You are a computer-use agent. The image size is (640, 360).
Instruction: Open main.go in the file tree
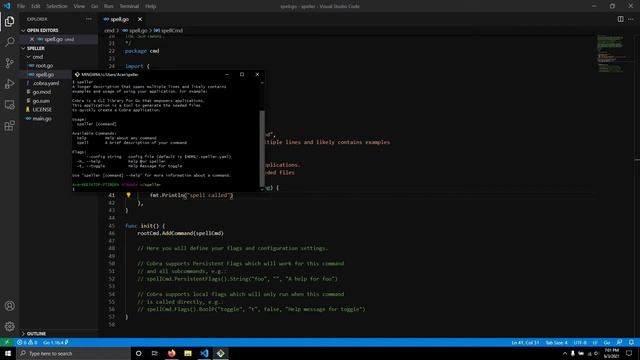pyautogui.click(x=42, y=119)
